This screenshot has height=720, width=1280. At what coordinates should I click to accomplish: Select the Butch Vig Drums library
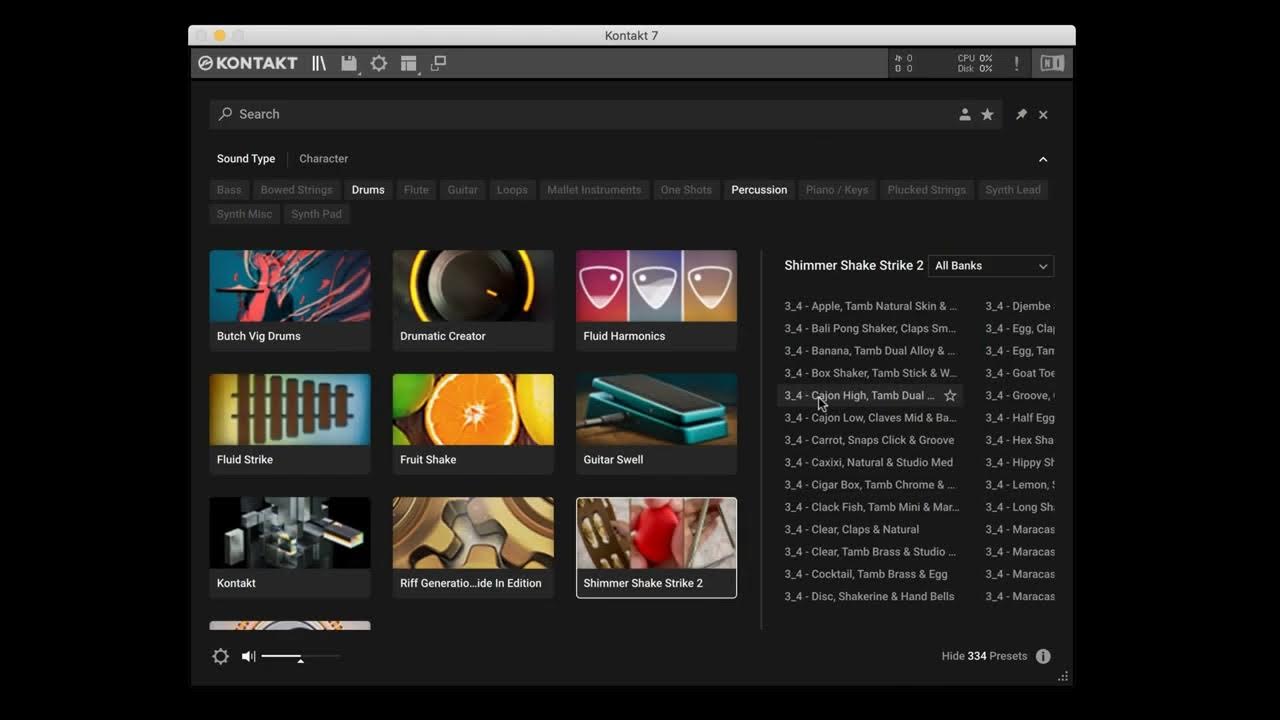pyautogui.click(x=290, y=300)
